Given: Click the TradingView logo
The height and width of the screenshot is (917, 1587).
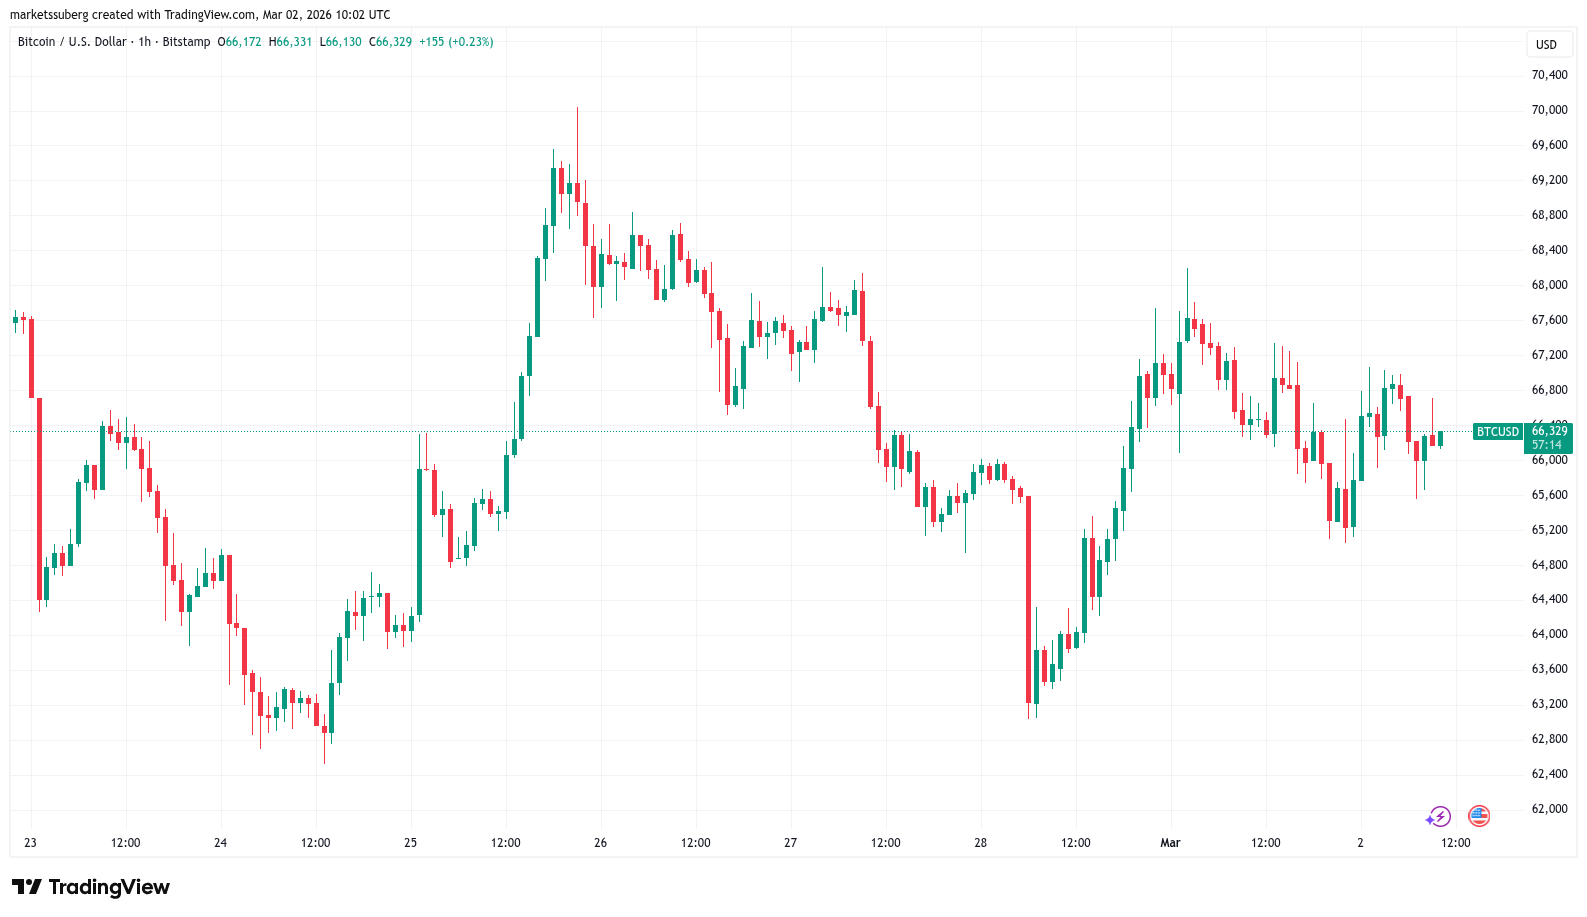Looking at the screenshot, I should (91, 887).
